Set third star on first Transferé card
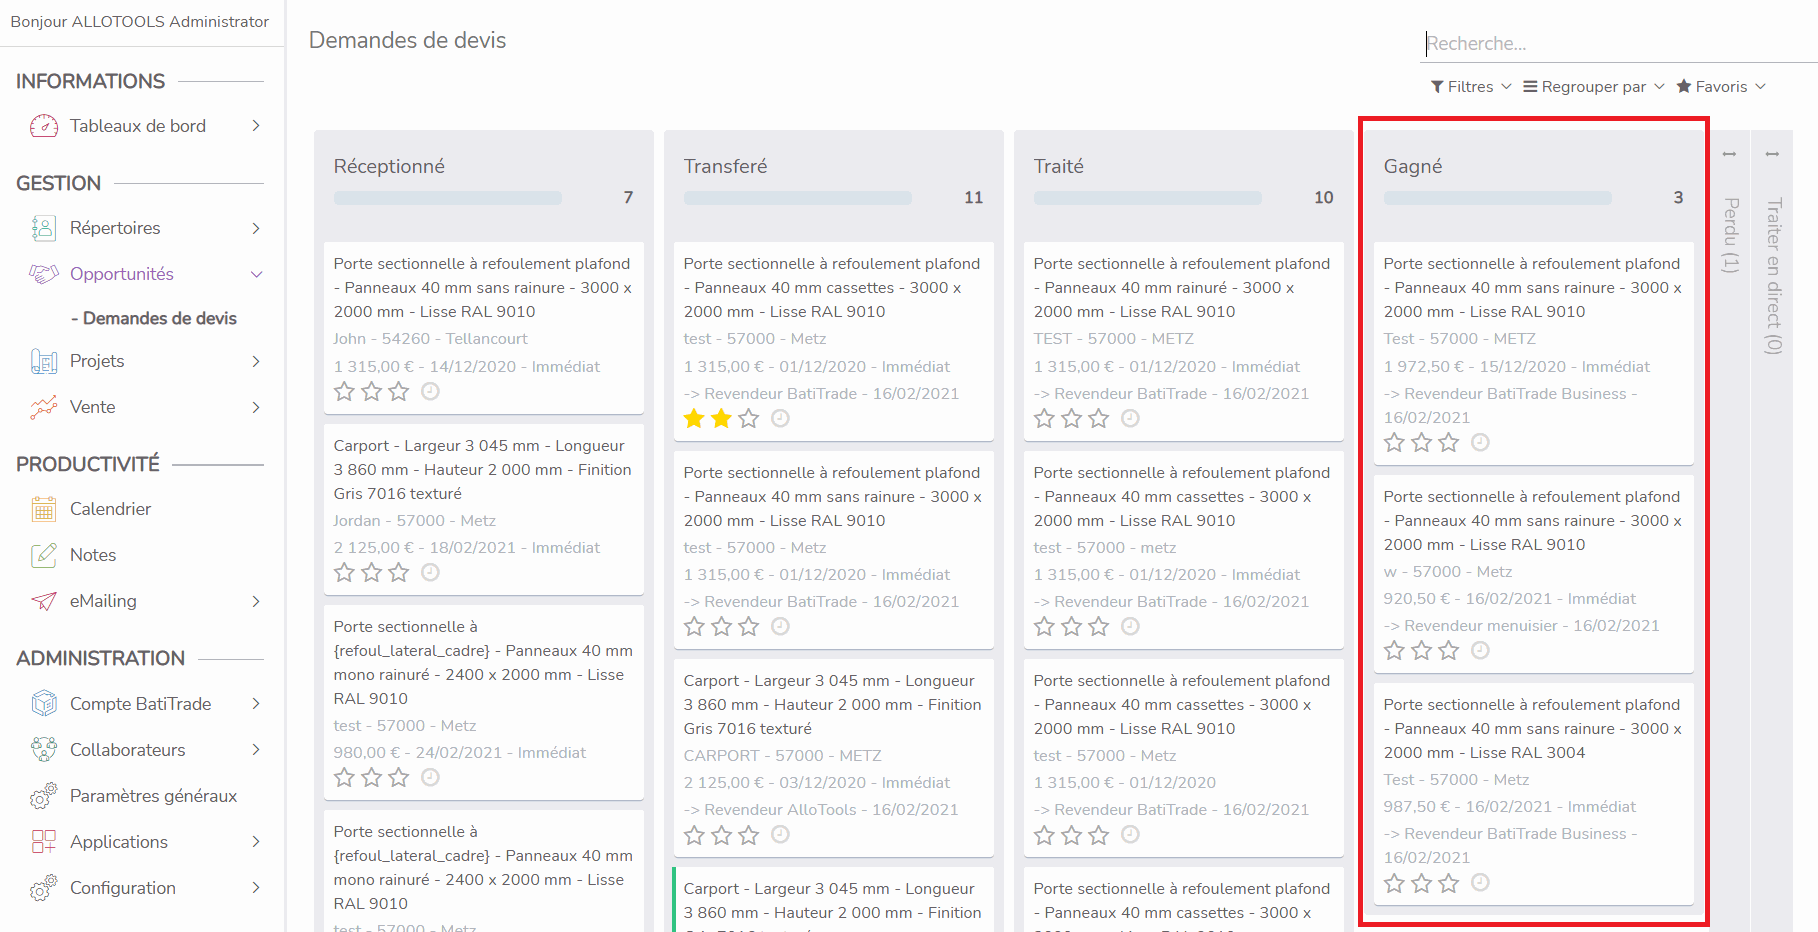Image resolution: width=1818 pixels, height=932 pixels. coord(749,418)
